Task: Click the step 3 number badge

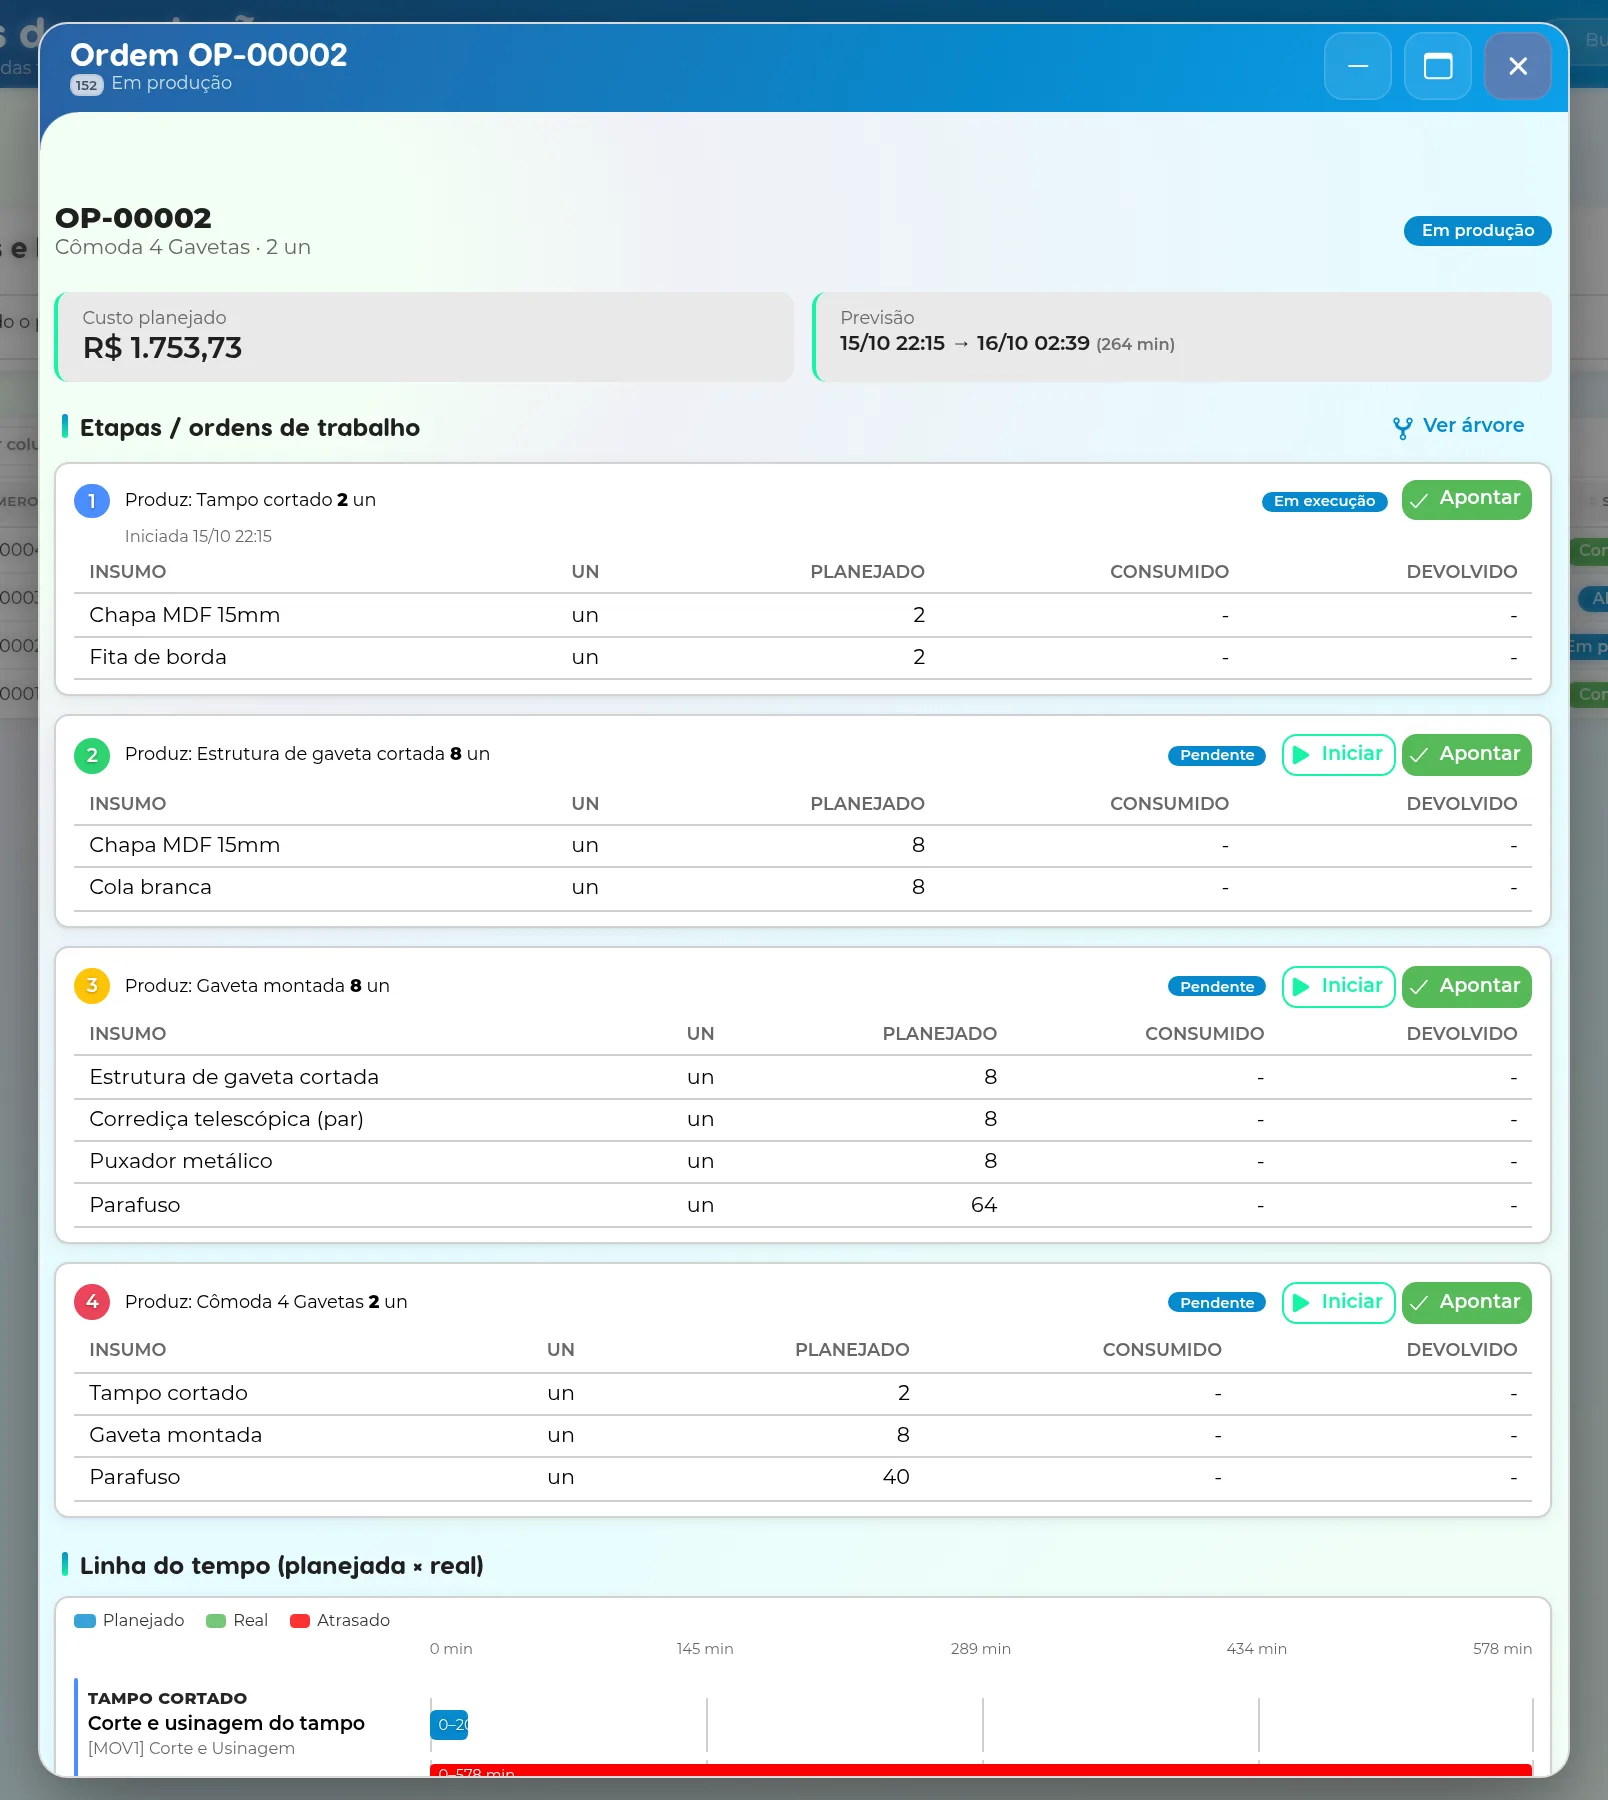Action: (x=92, y=986)
